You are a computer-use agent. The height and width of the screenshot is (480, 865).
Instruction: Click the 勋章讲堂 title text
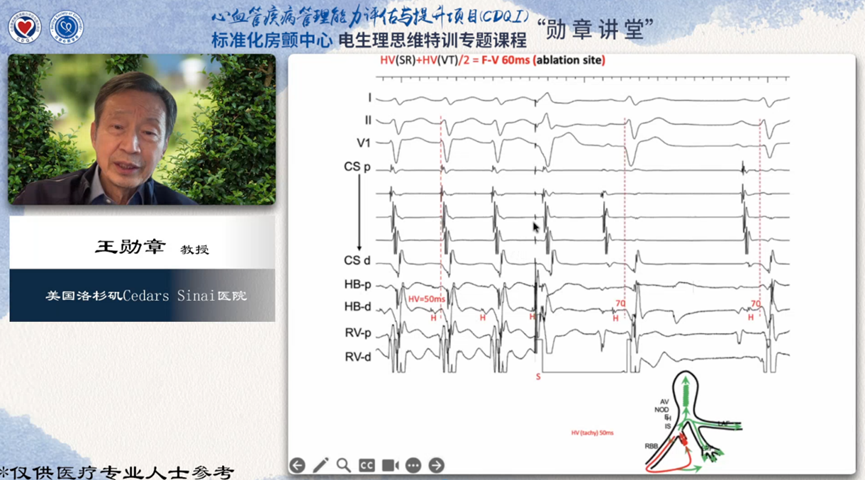[595, 29]
